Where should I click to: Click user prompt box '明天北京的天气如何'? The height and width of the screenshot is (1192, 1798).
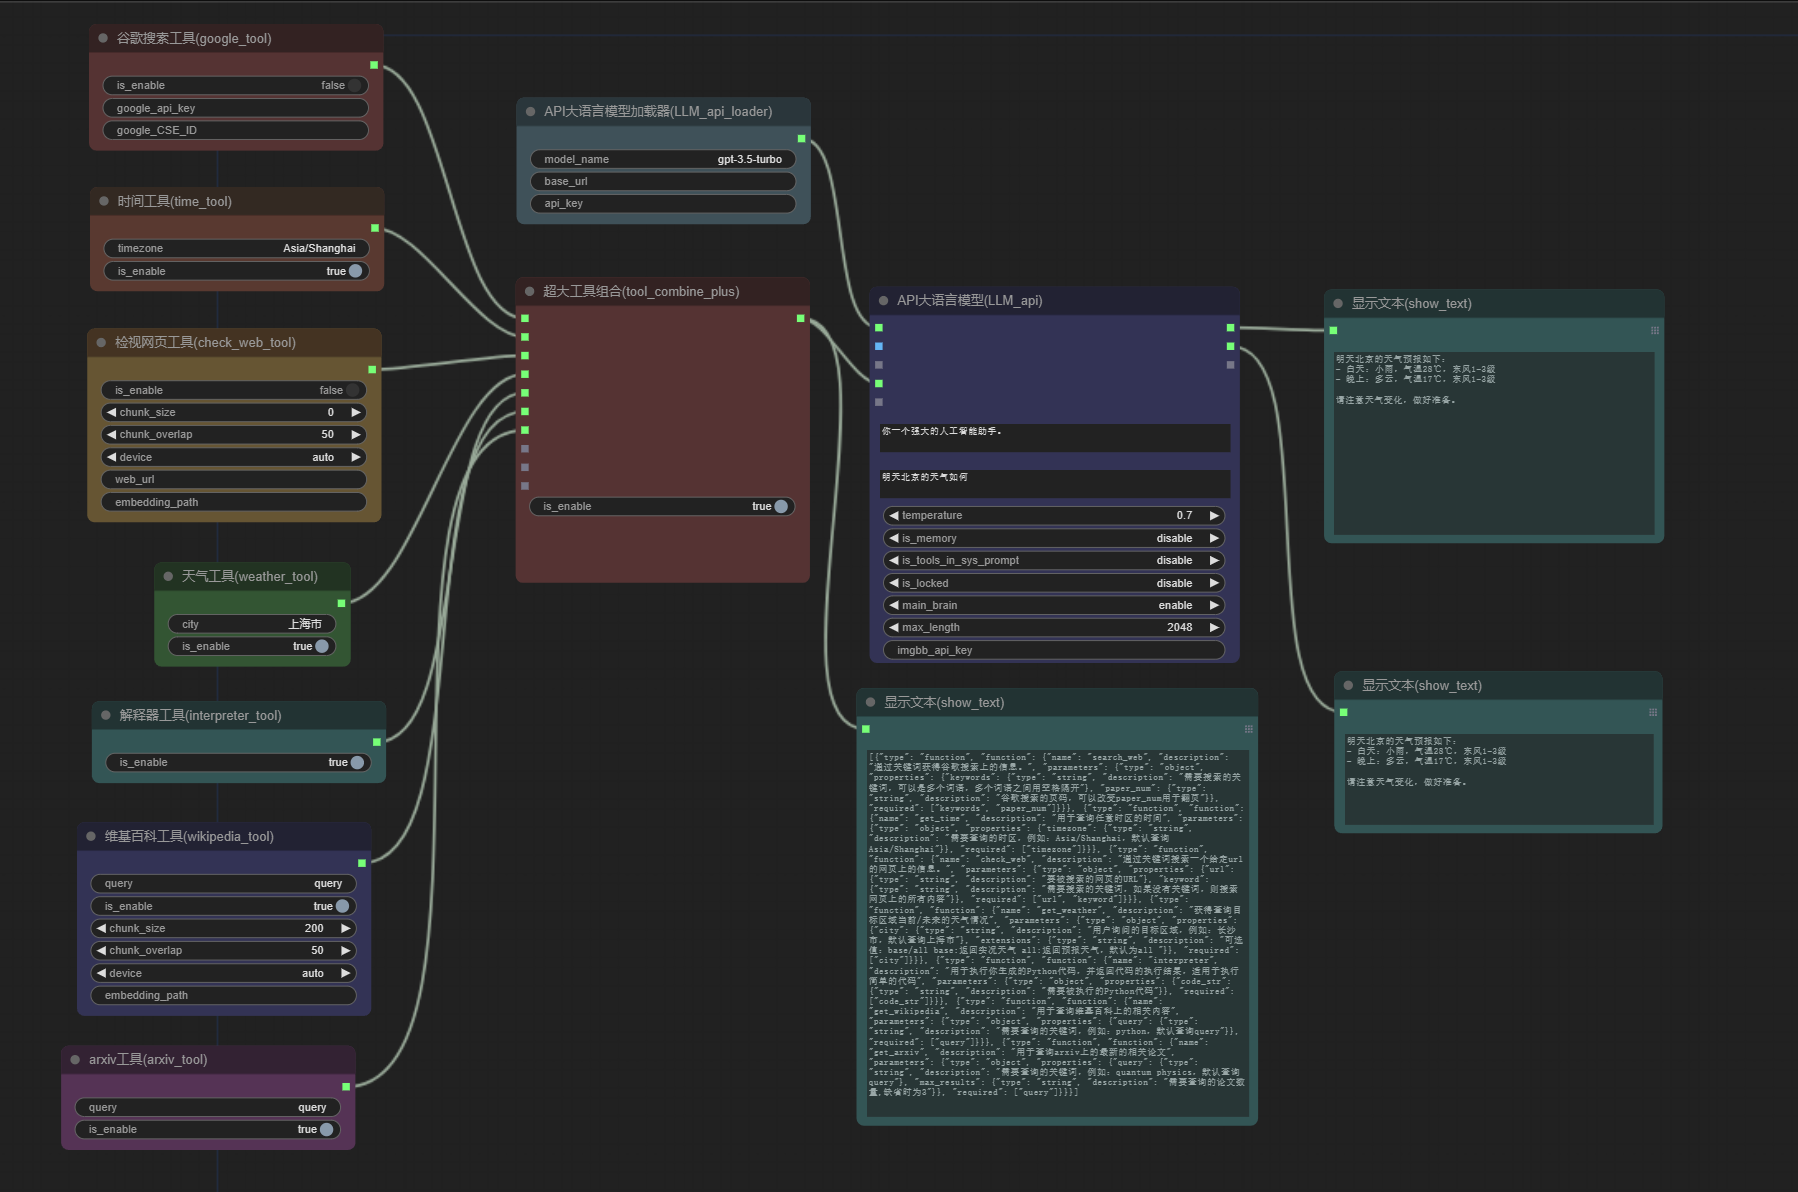coord(1055,484)
